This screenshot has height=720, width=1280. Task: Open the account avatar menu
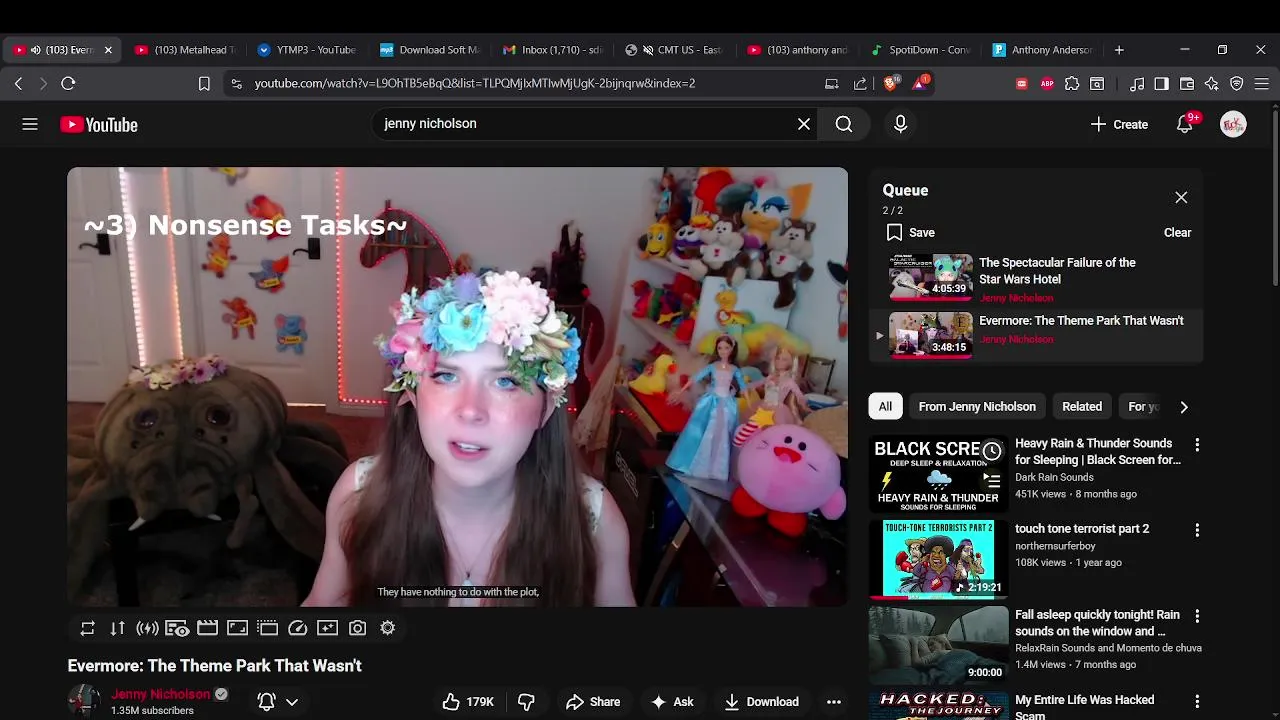tap(1233, 124)
